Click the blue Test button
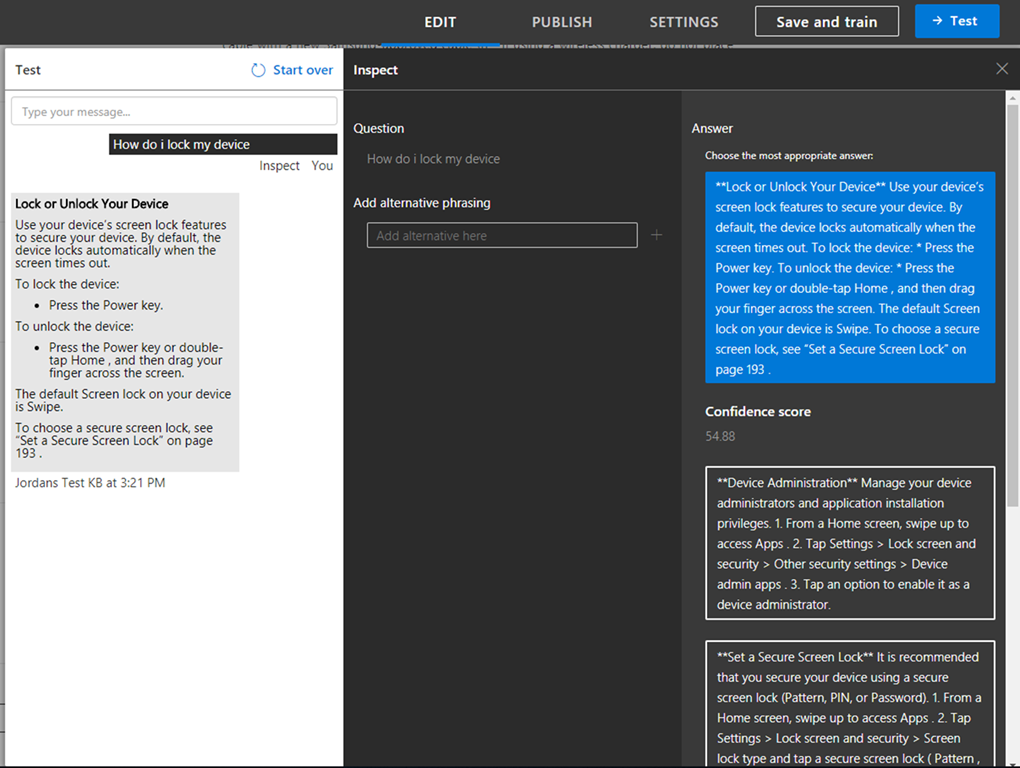Image resolution: width=1020 pixels, height=768 pixels. coord(956,21)
